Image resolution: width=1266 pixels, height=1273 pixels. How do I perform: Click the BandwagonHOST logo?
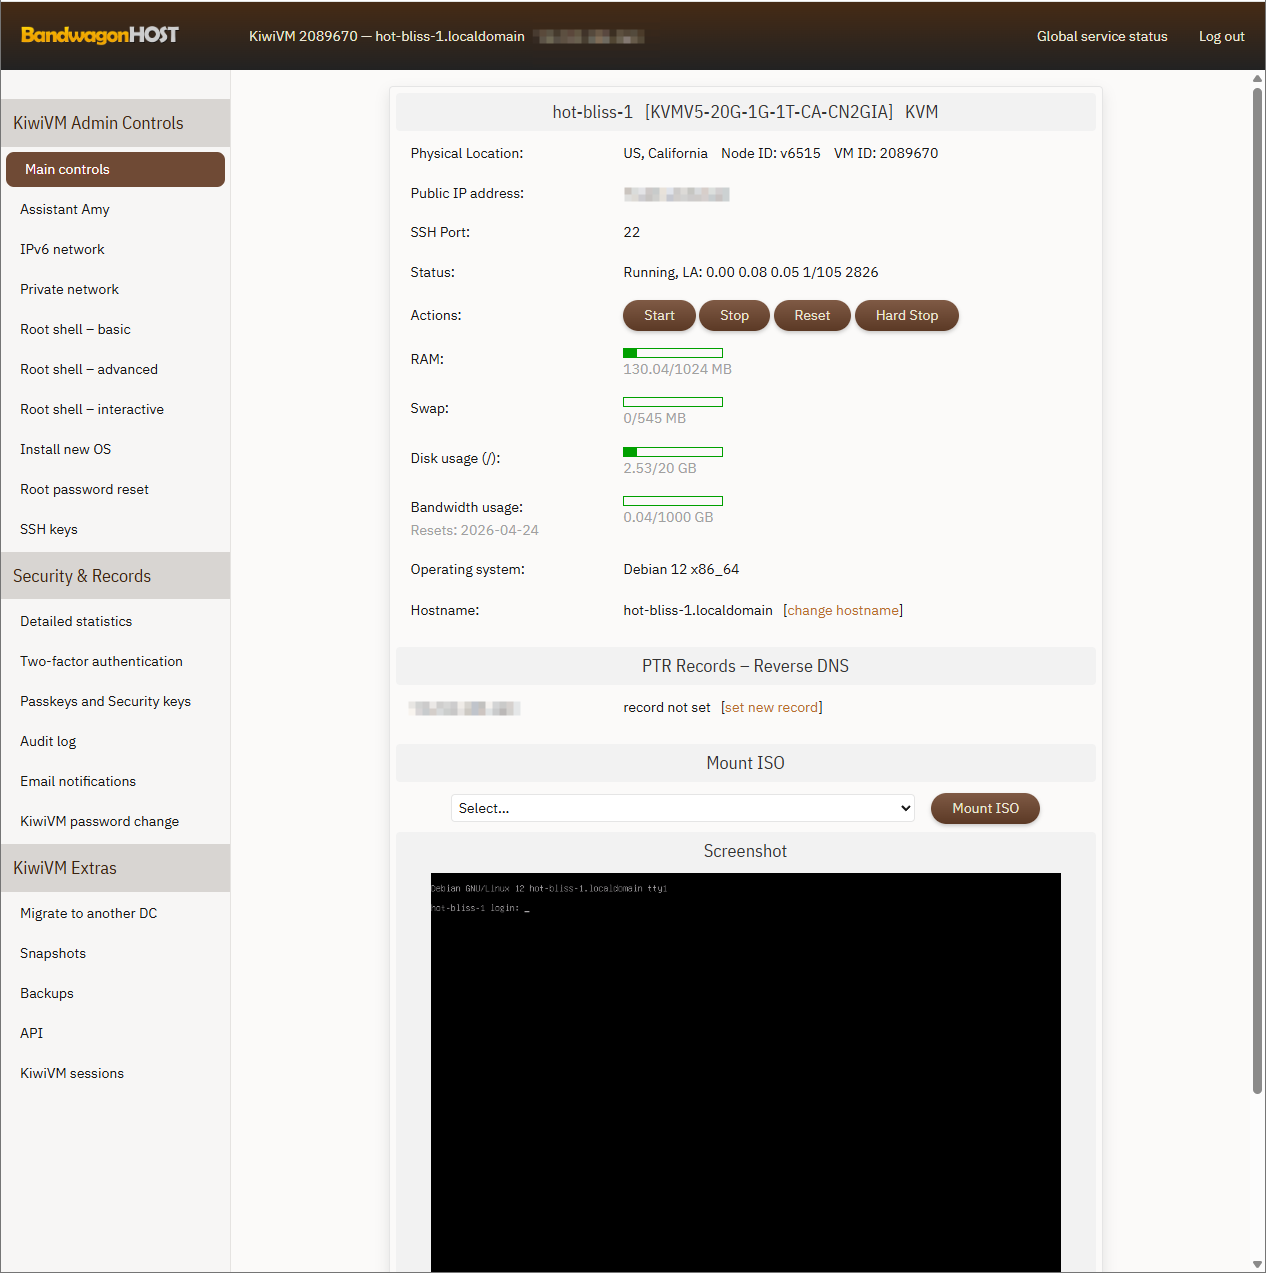tap(99, 35)
